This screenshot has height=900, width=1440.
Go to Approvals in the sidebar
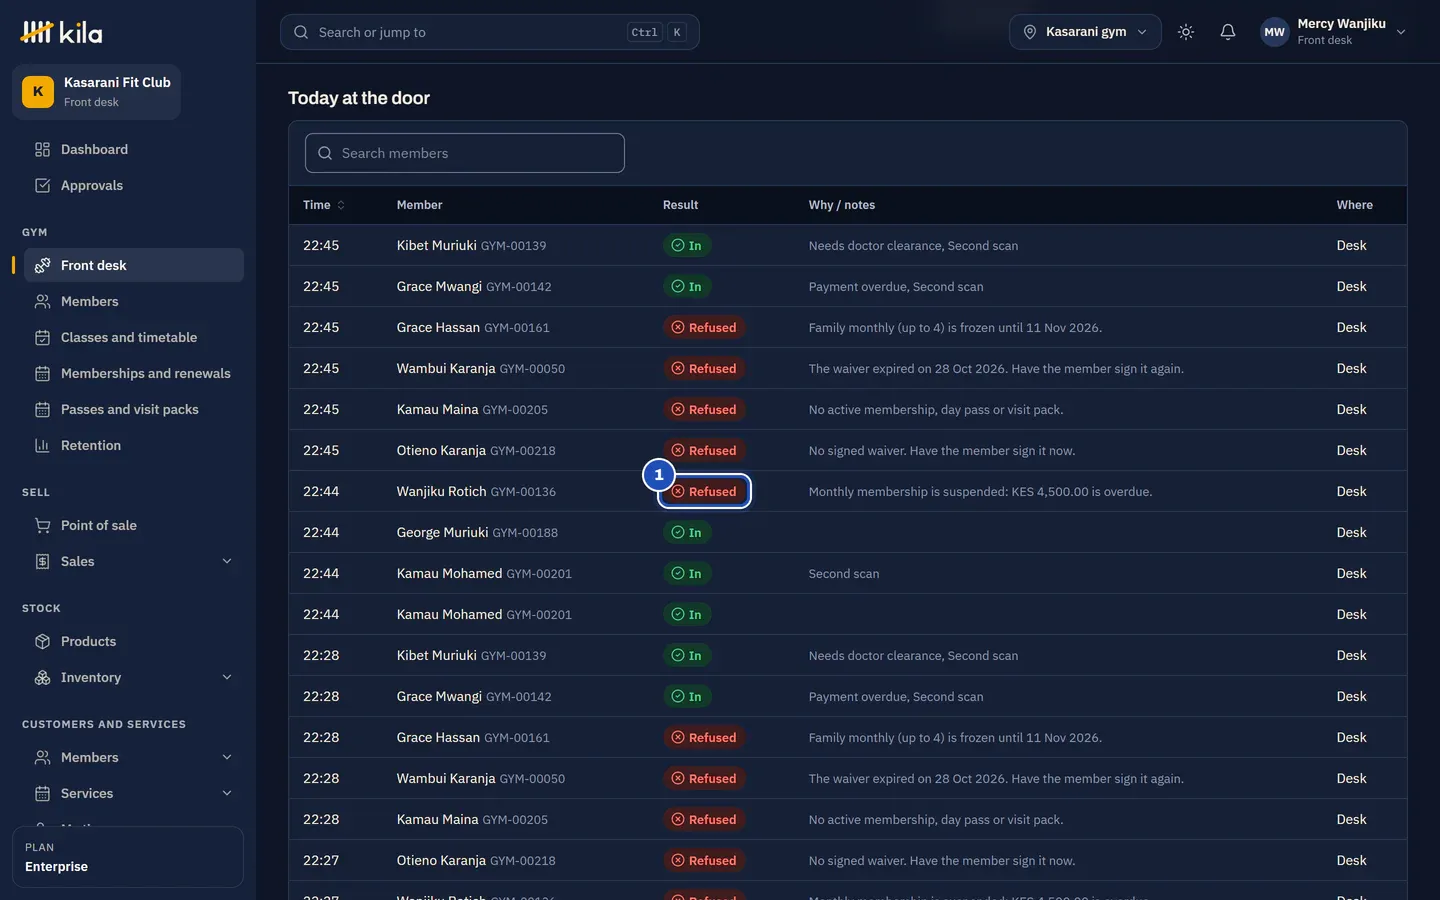(133, 186)
